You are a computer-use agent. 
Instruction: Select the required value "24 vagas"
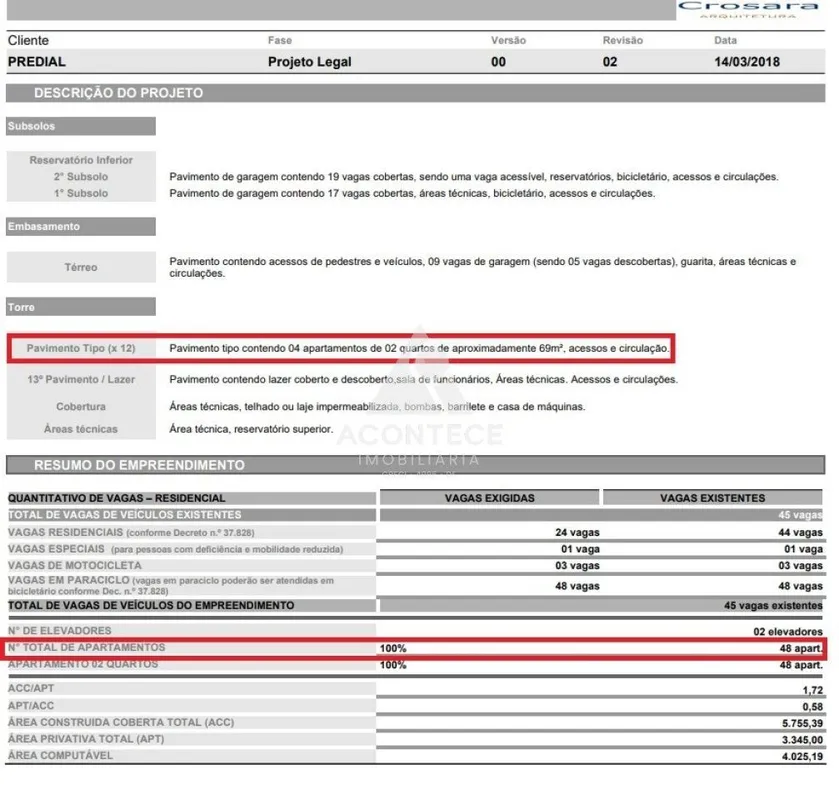577,532
